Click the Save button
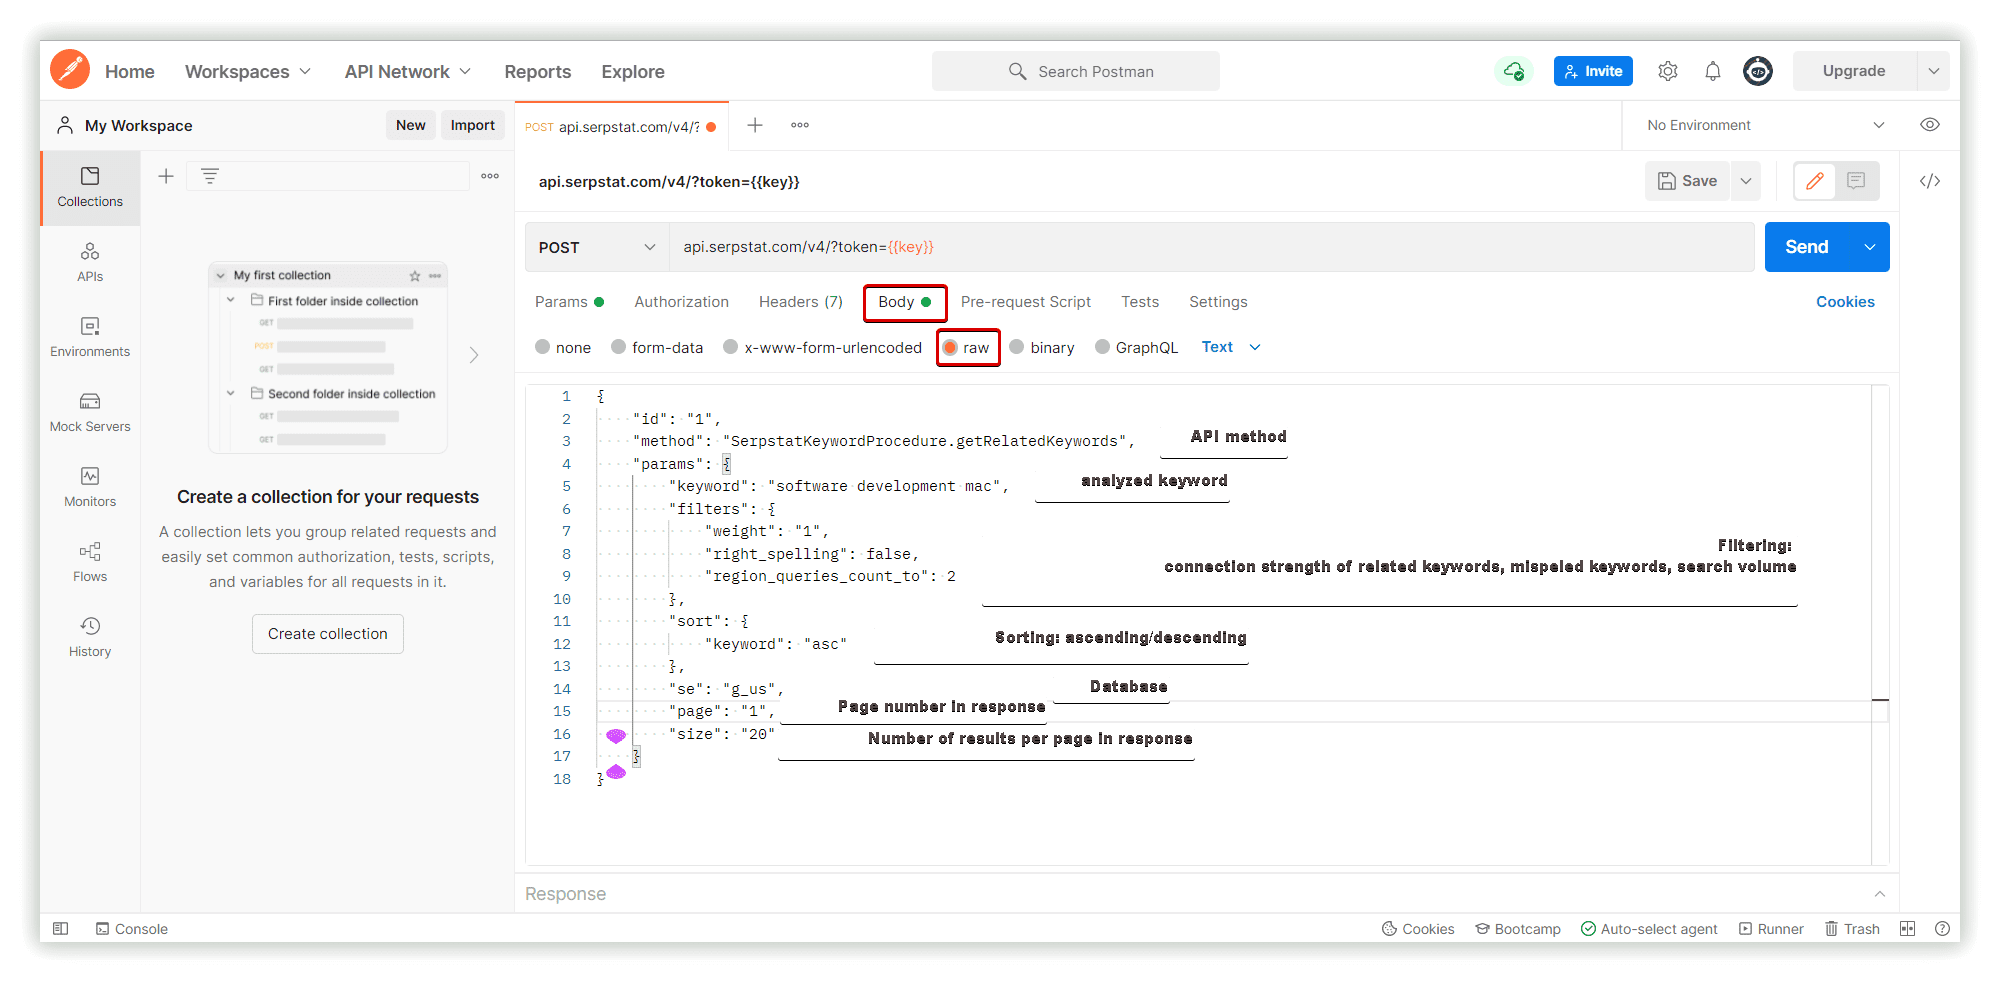 coord(1688,181)
